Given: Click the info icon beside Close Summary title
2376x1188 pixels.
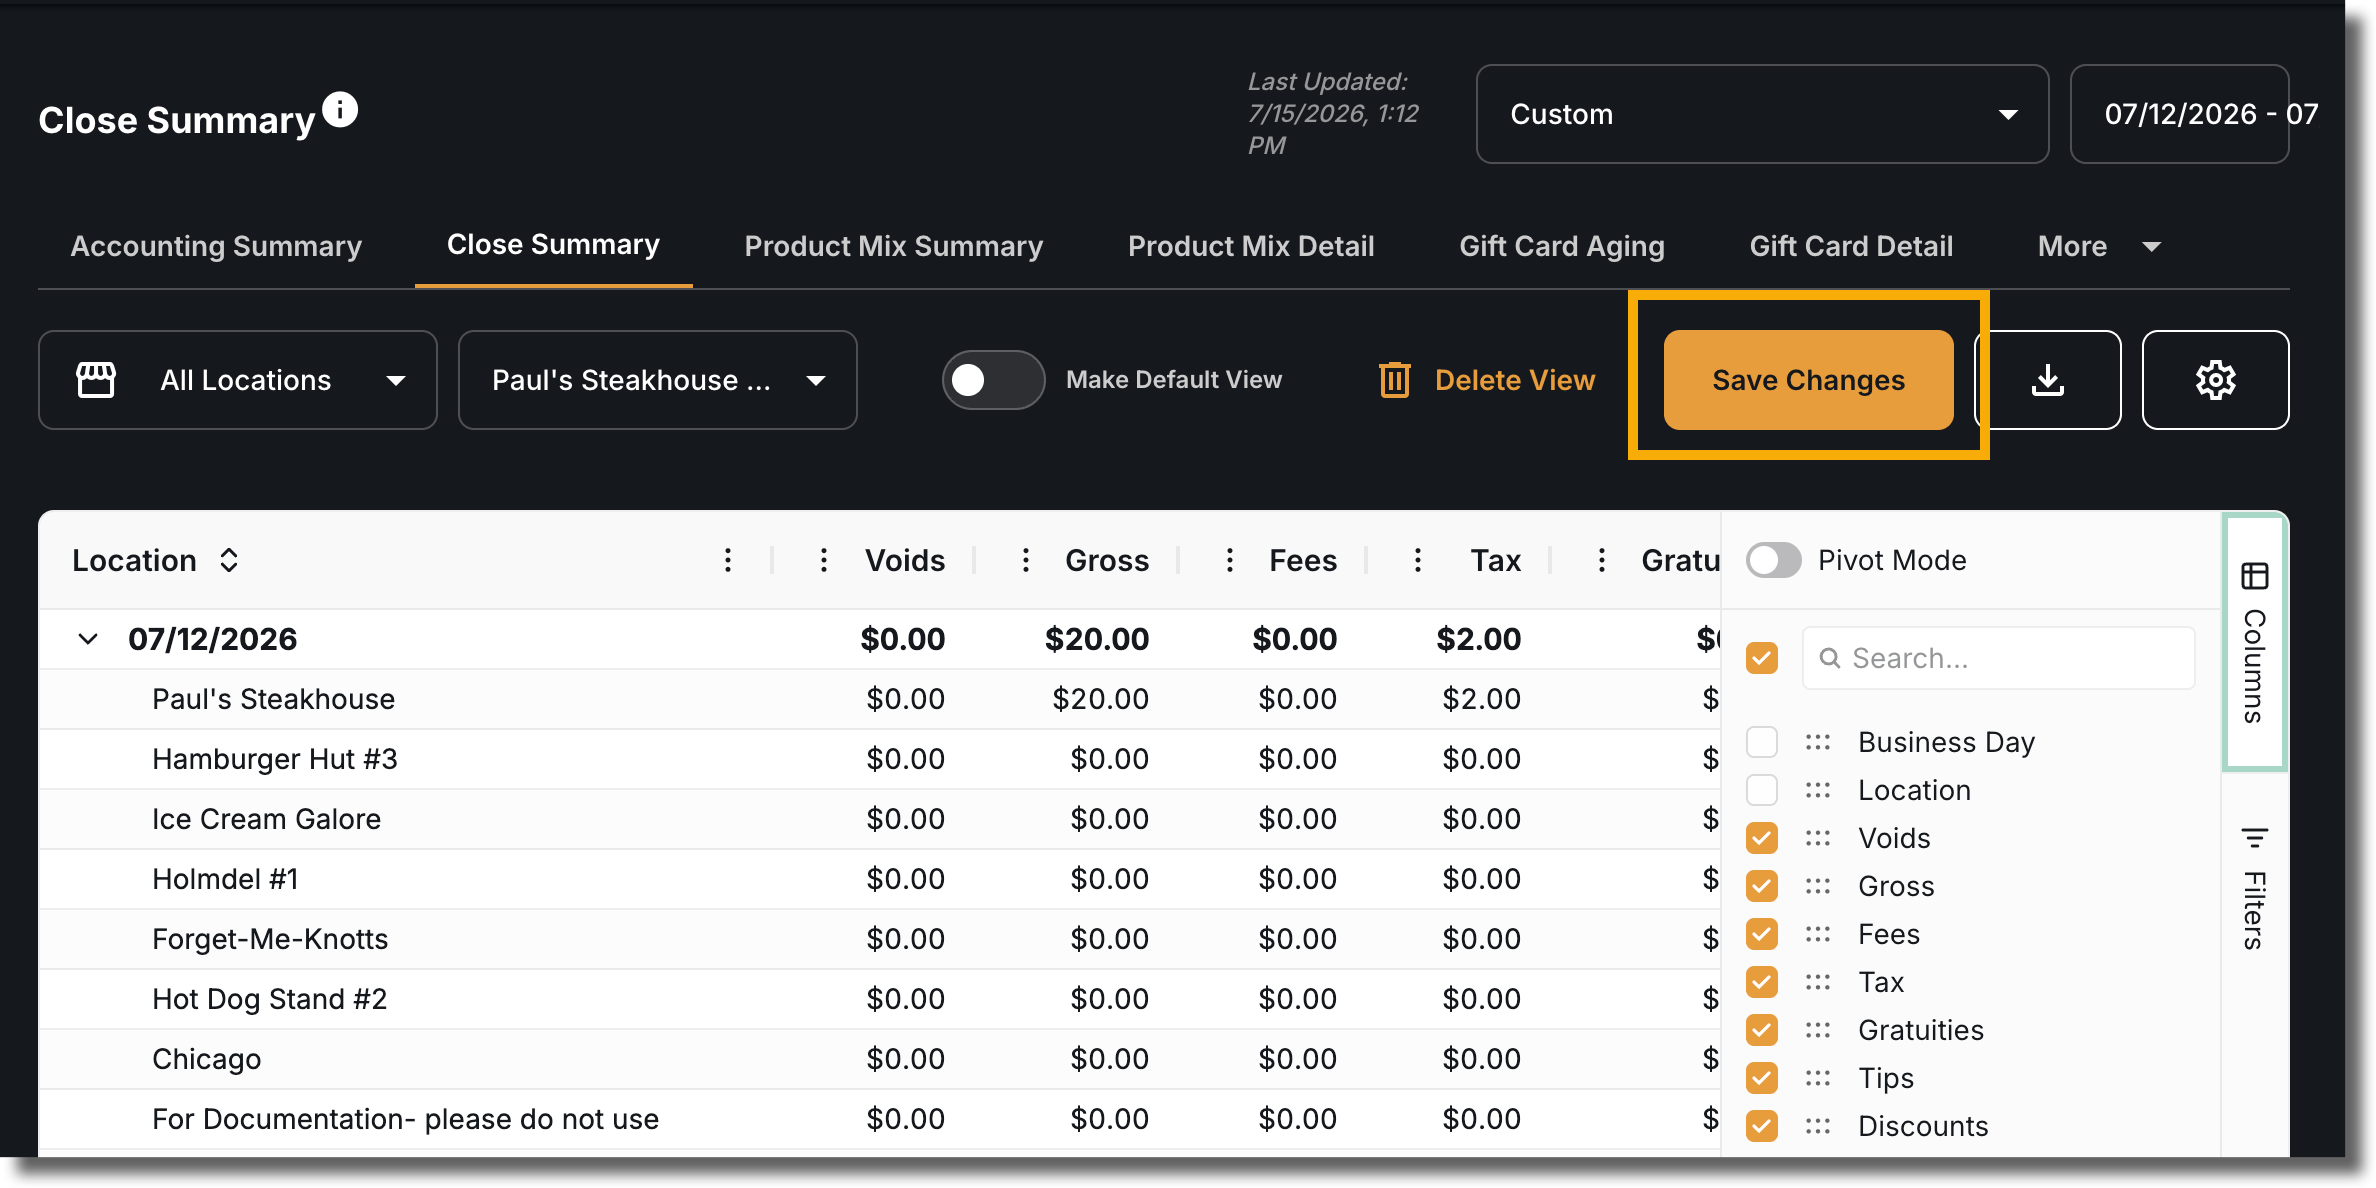Looking at the screenshot, I should 340,110.
